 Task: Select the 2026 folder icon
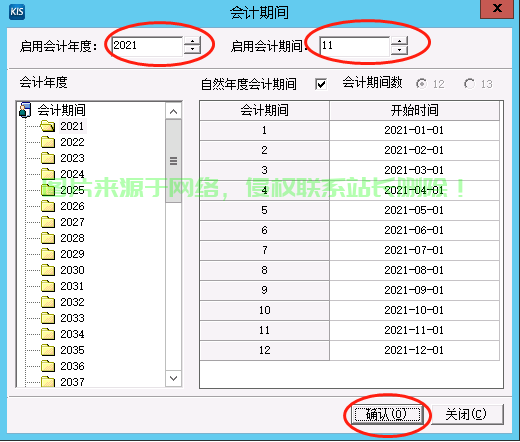point(48,206)
